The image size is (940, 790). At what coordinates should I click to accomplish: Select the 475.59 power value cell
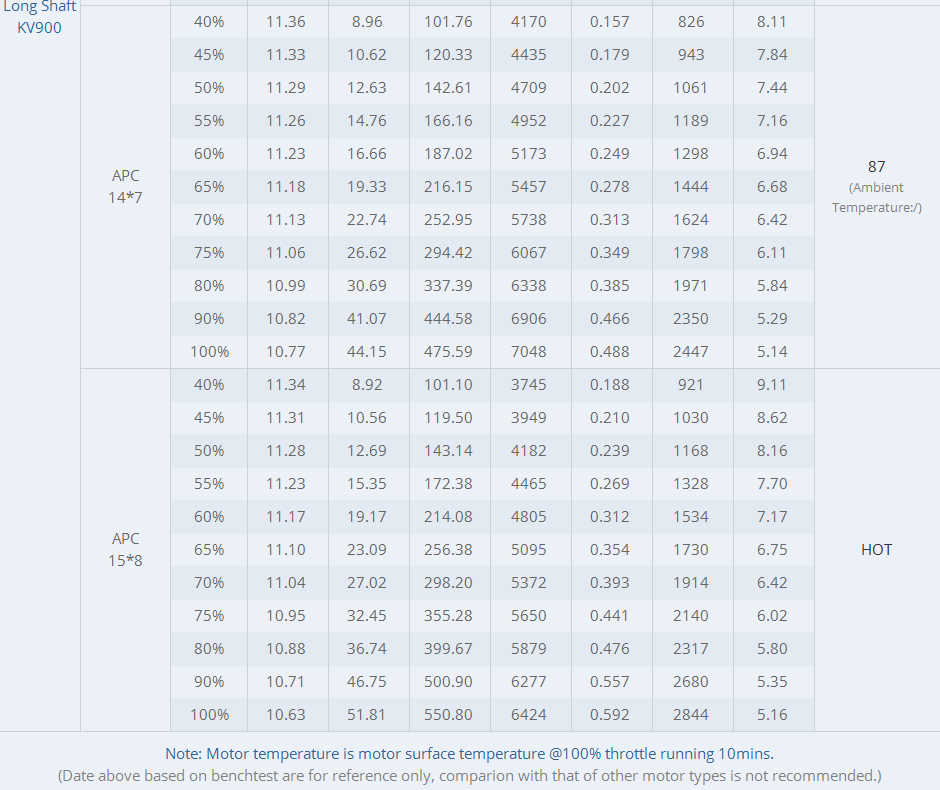[x=448, y=352]
